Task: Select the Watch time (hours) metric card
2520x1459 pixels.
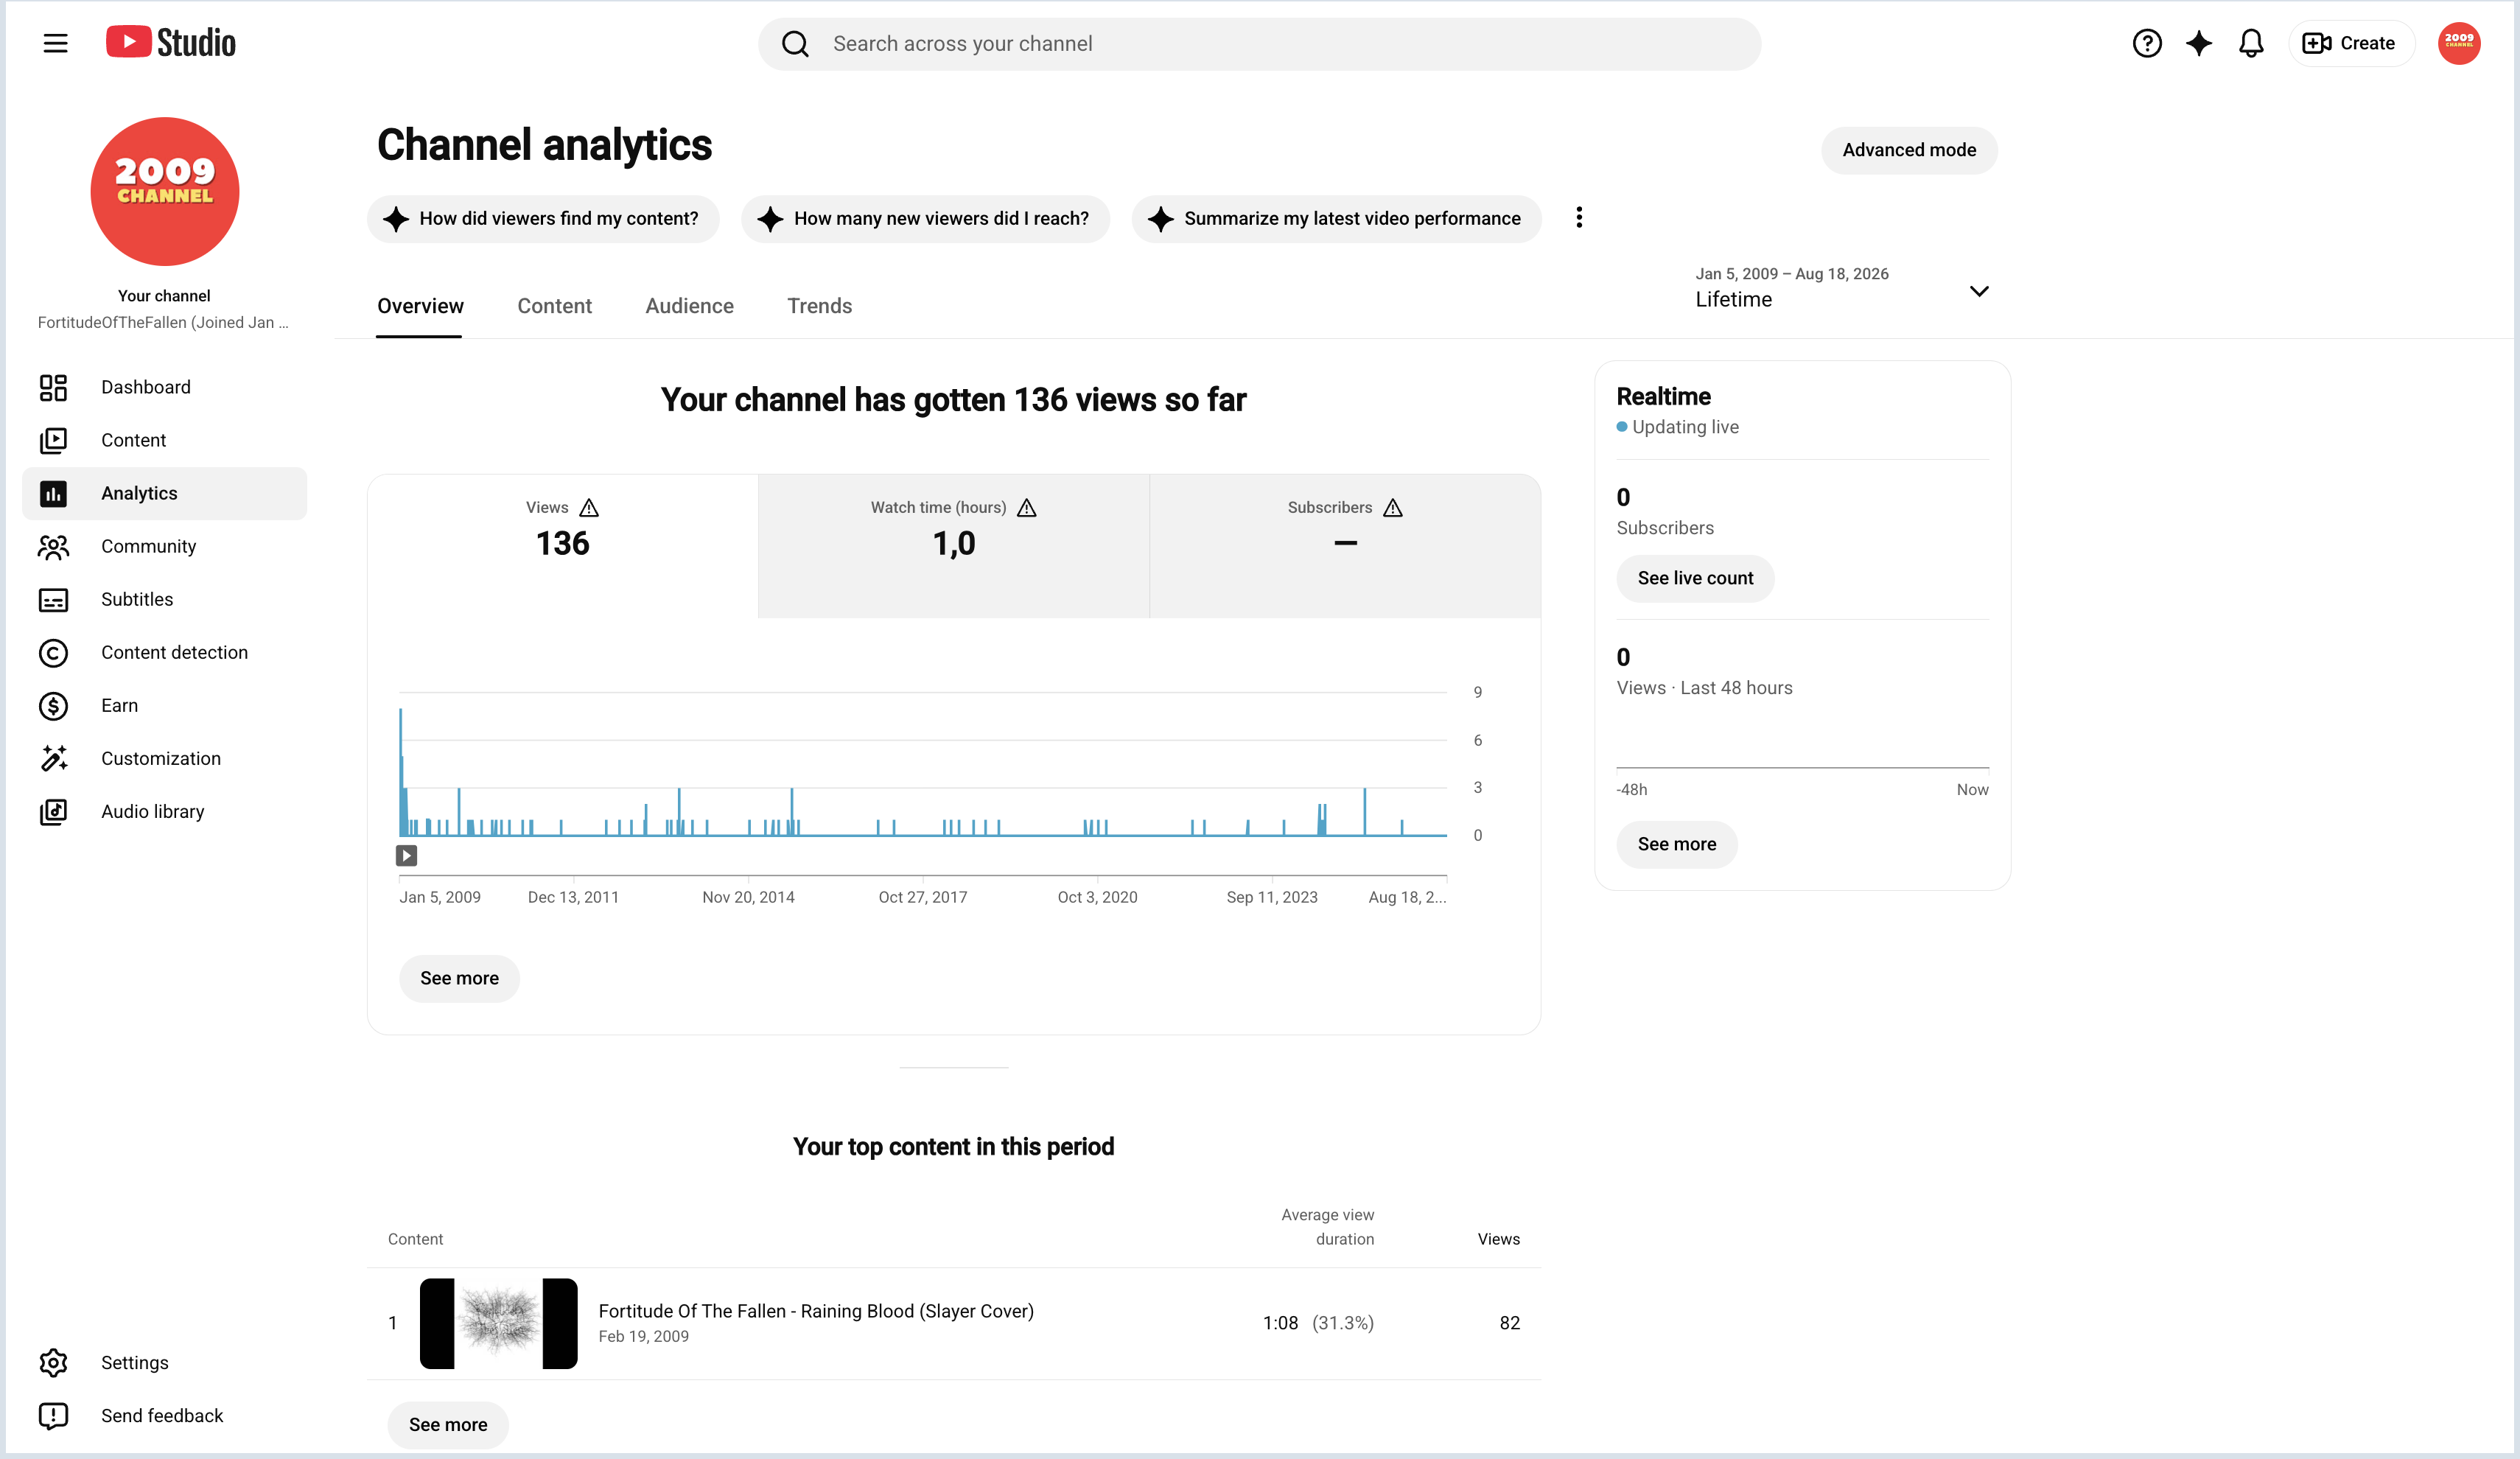Action: pos(953,546)
